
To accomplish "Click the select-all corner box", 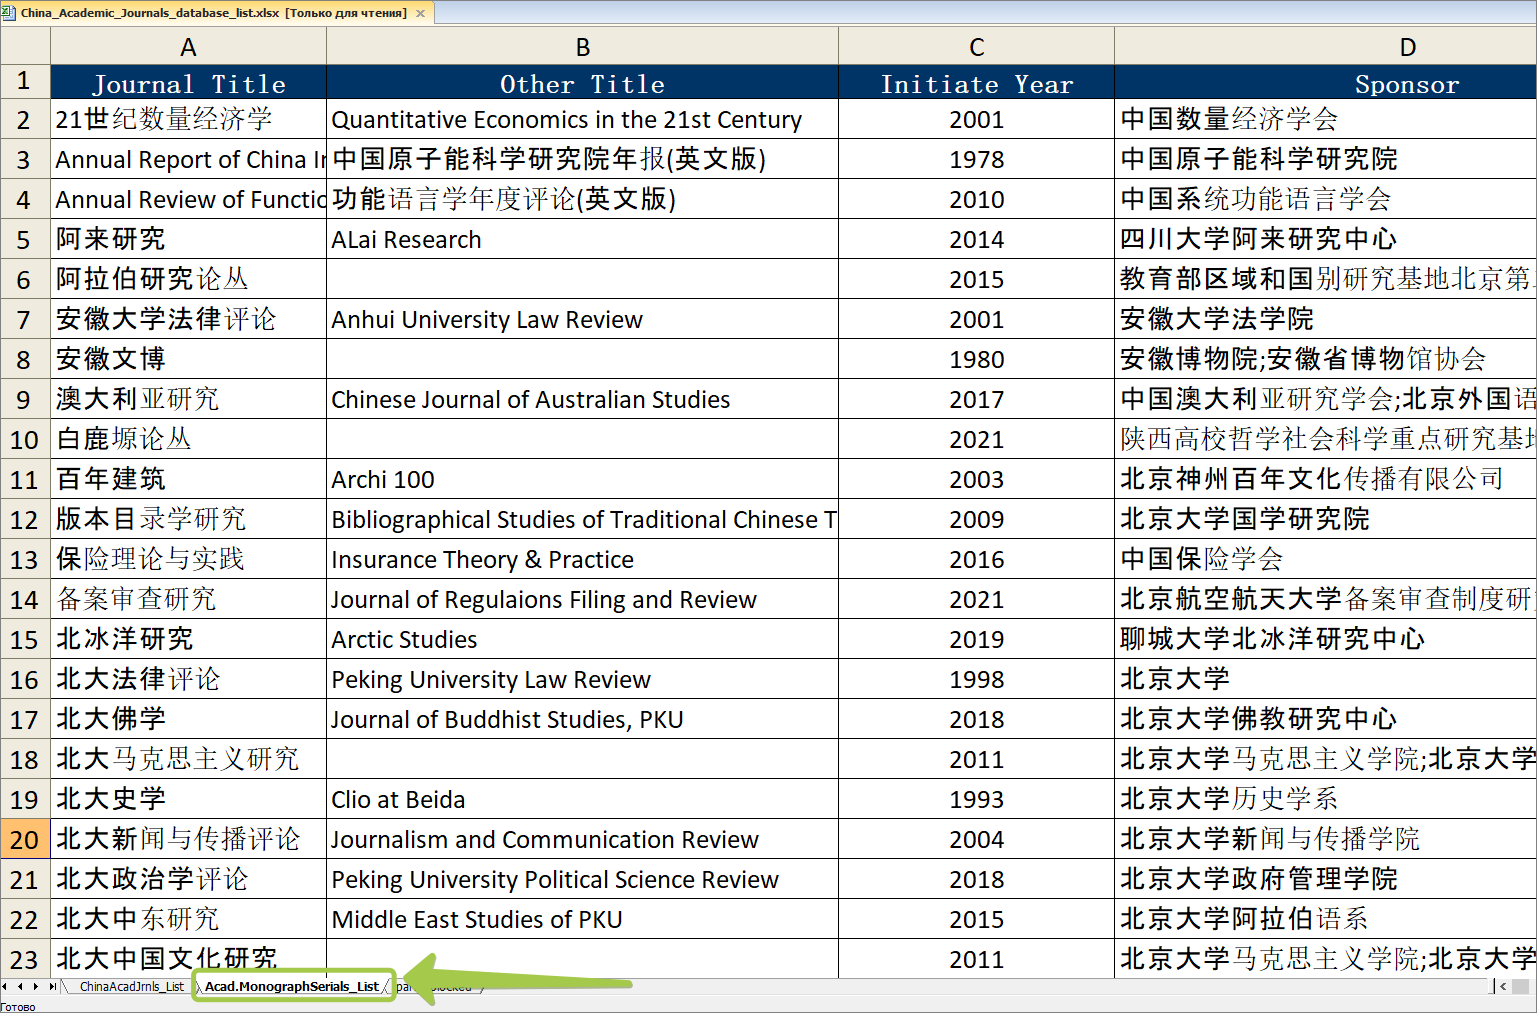I will coord(25,46).
